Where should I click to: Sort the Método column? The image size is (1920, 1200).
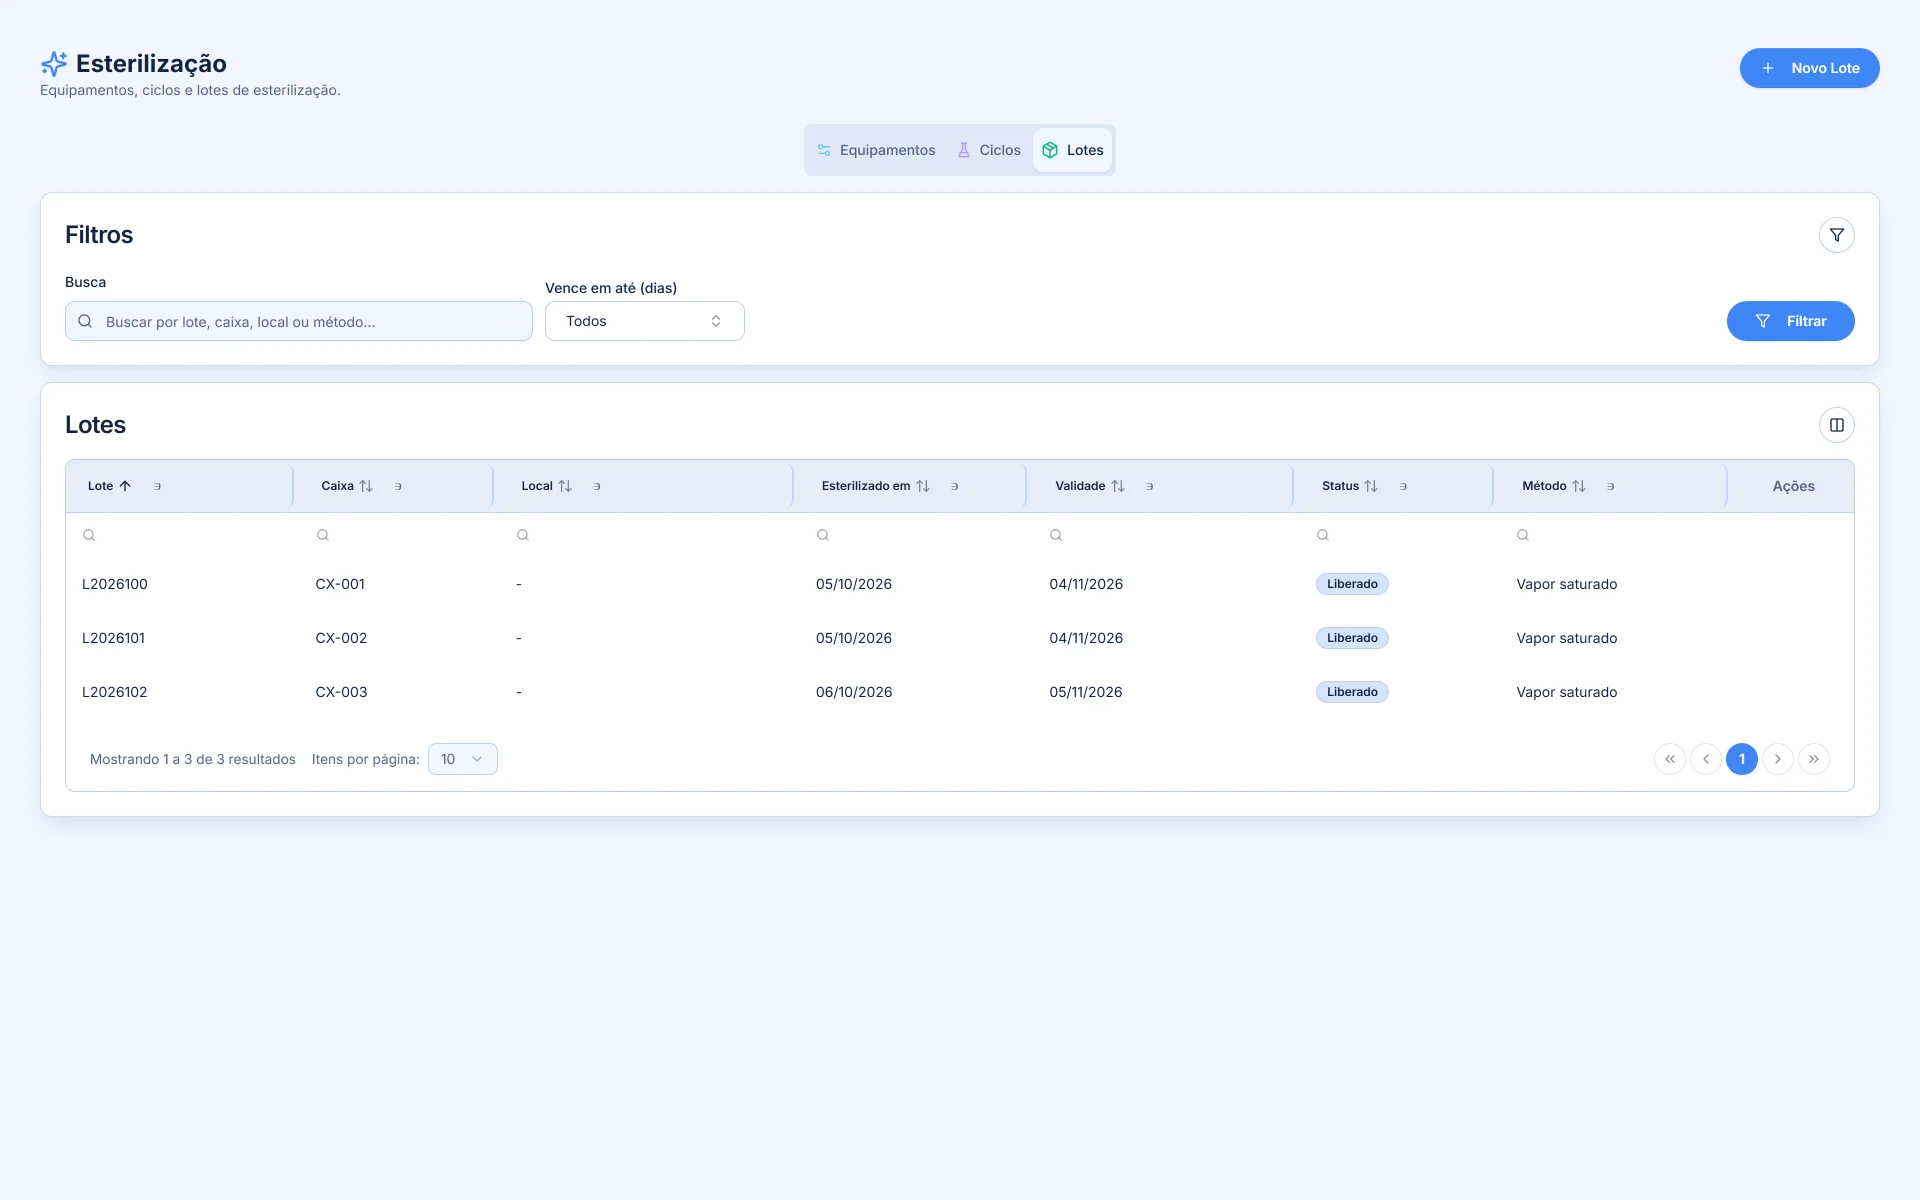click(x=1579, y=486)
